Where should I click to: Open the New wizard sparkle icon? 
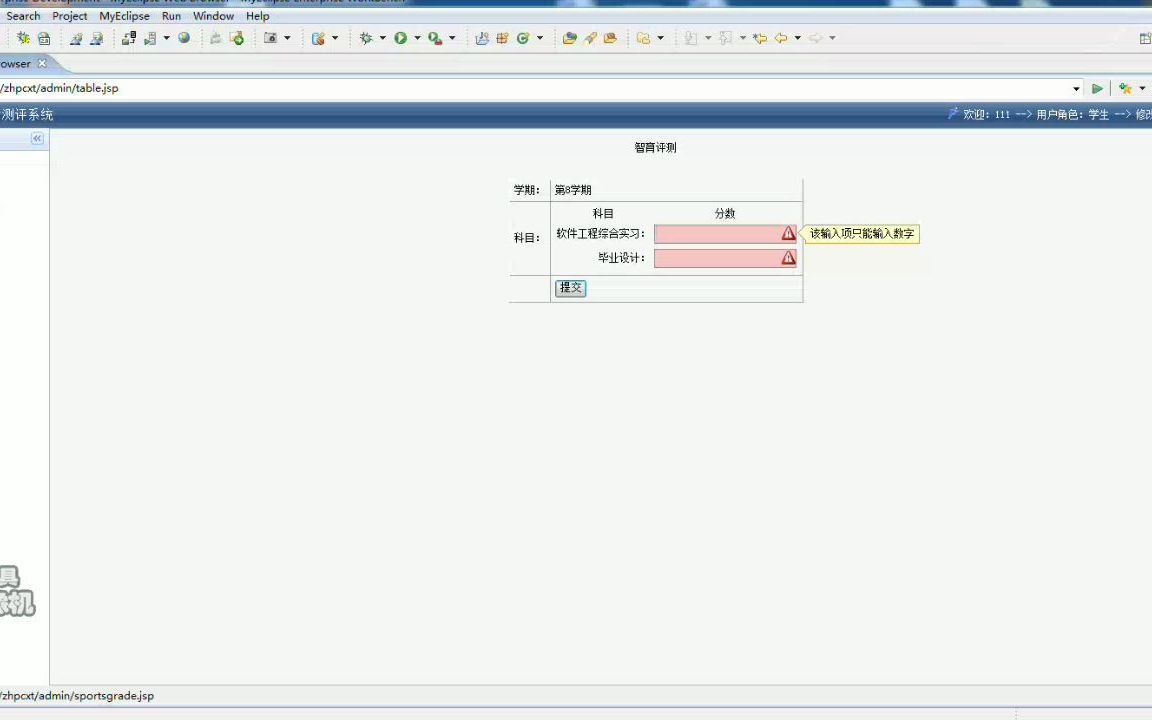tap(23, 37)
